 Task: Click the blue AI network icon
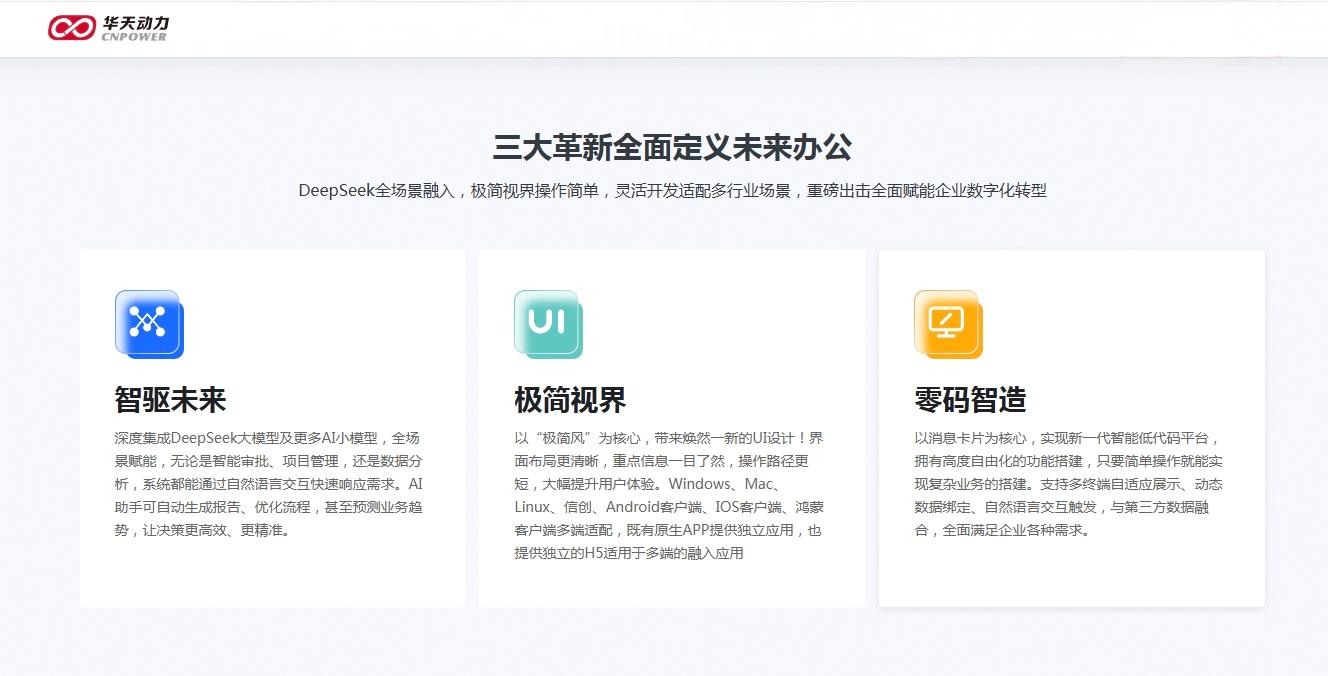149,324
